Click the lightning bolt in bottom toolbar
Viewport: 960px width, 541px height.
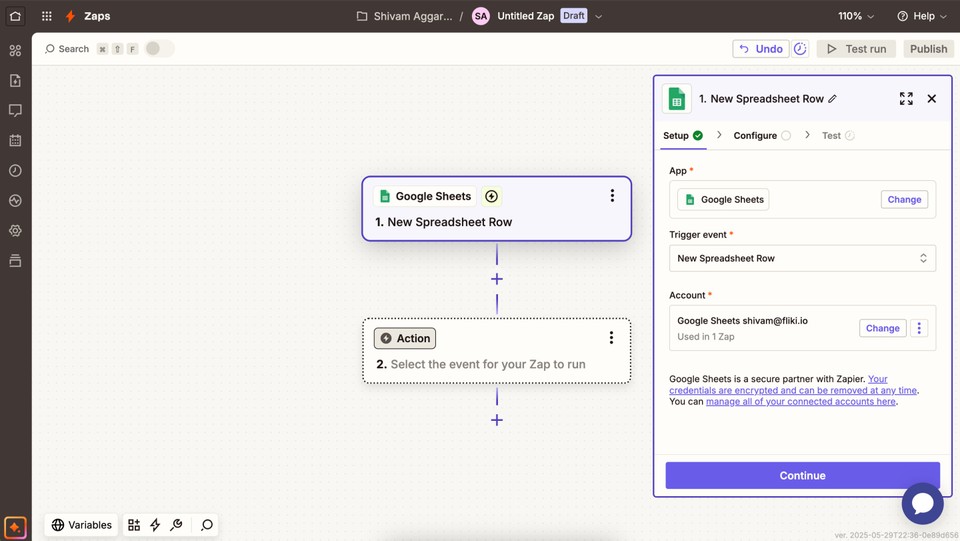click(155, 524)
